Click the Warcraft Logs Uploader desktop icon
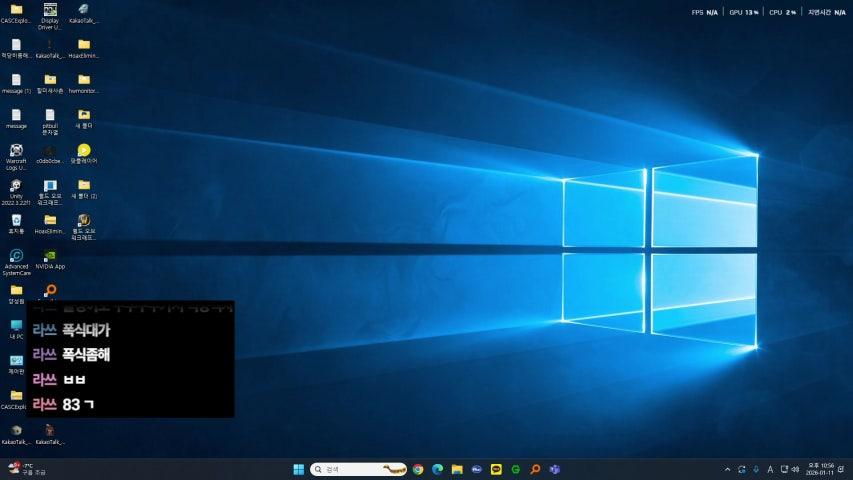This screenshot has width=853, height=480. (16, 151)
